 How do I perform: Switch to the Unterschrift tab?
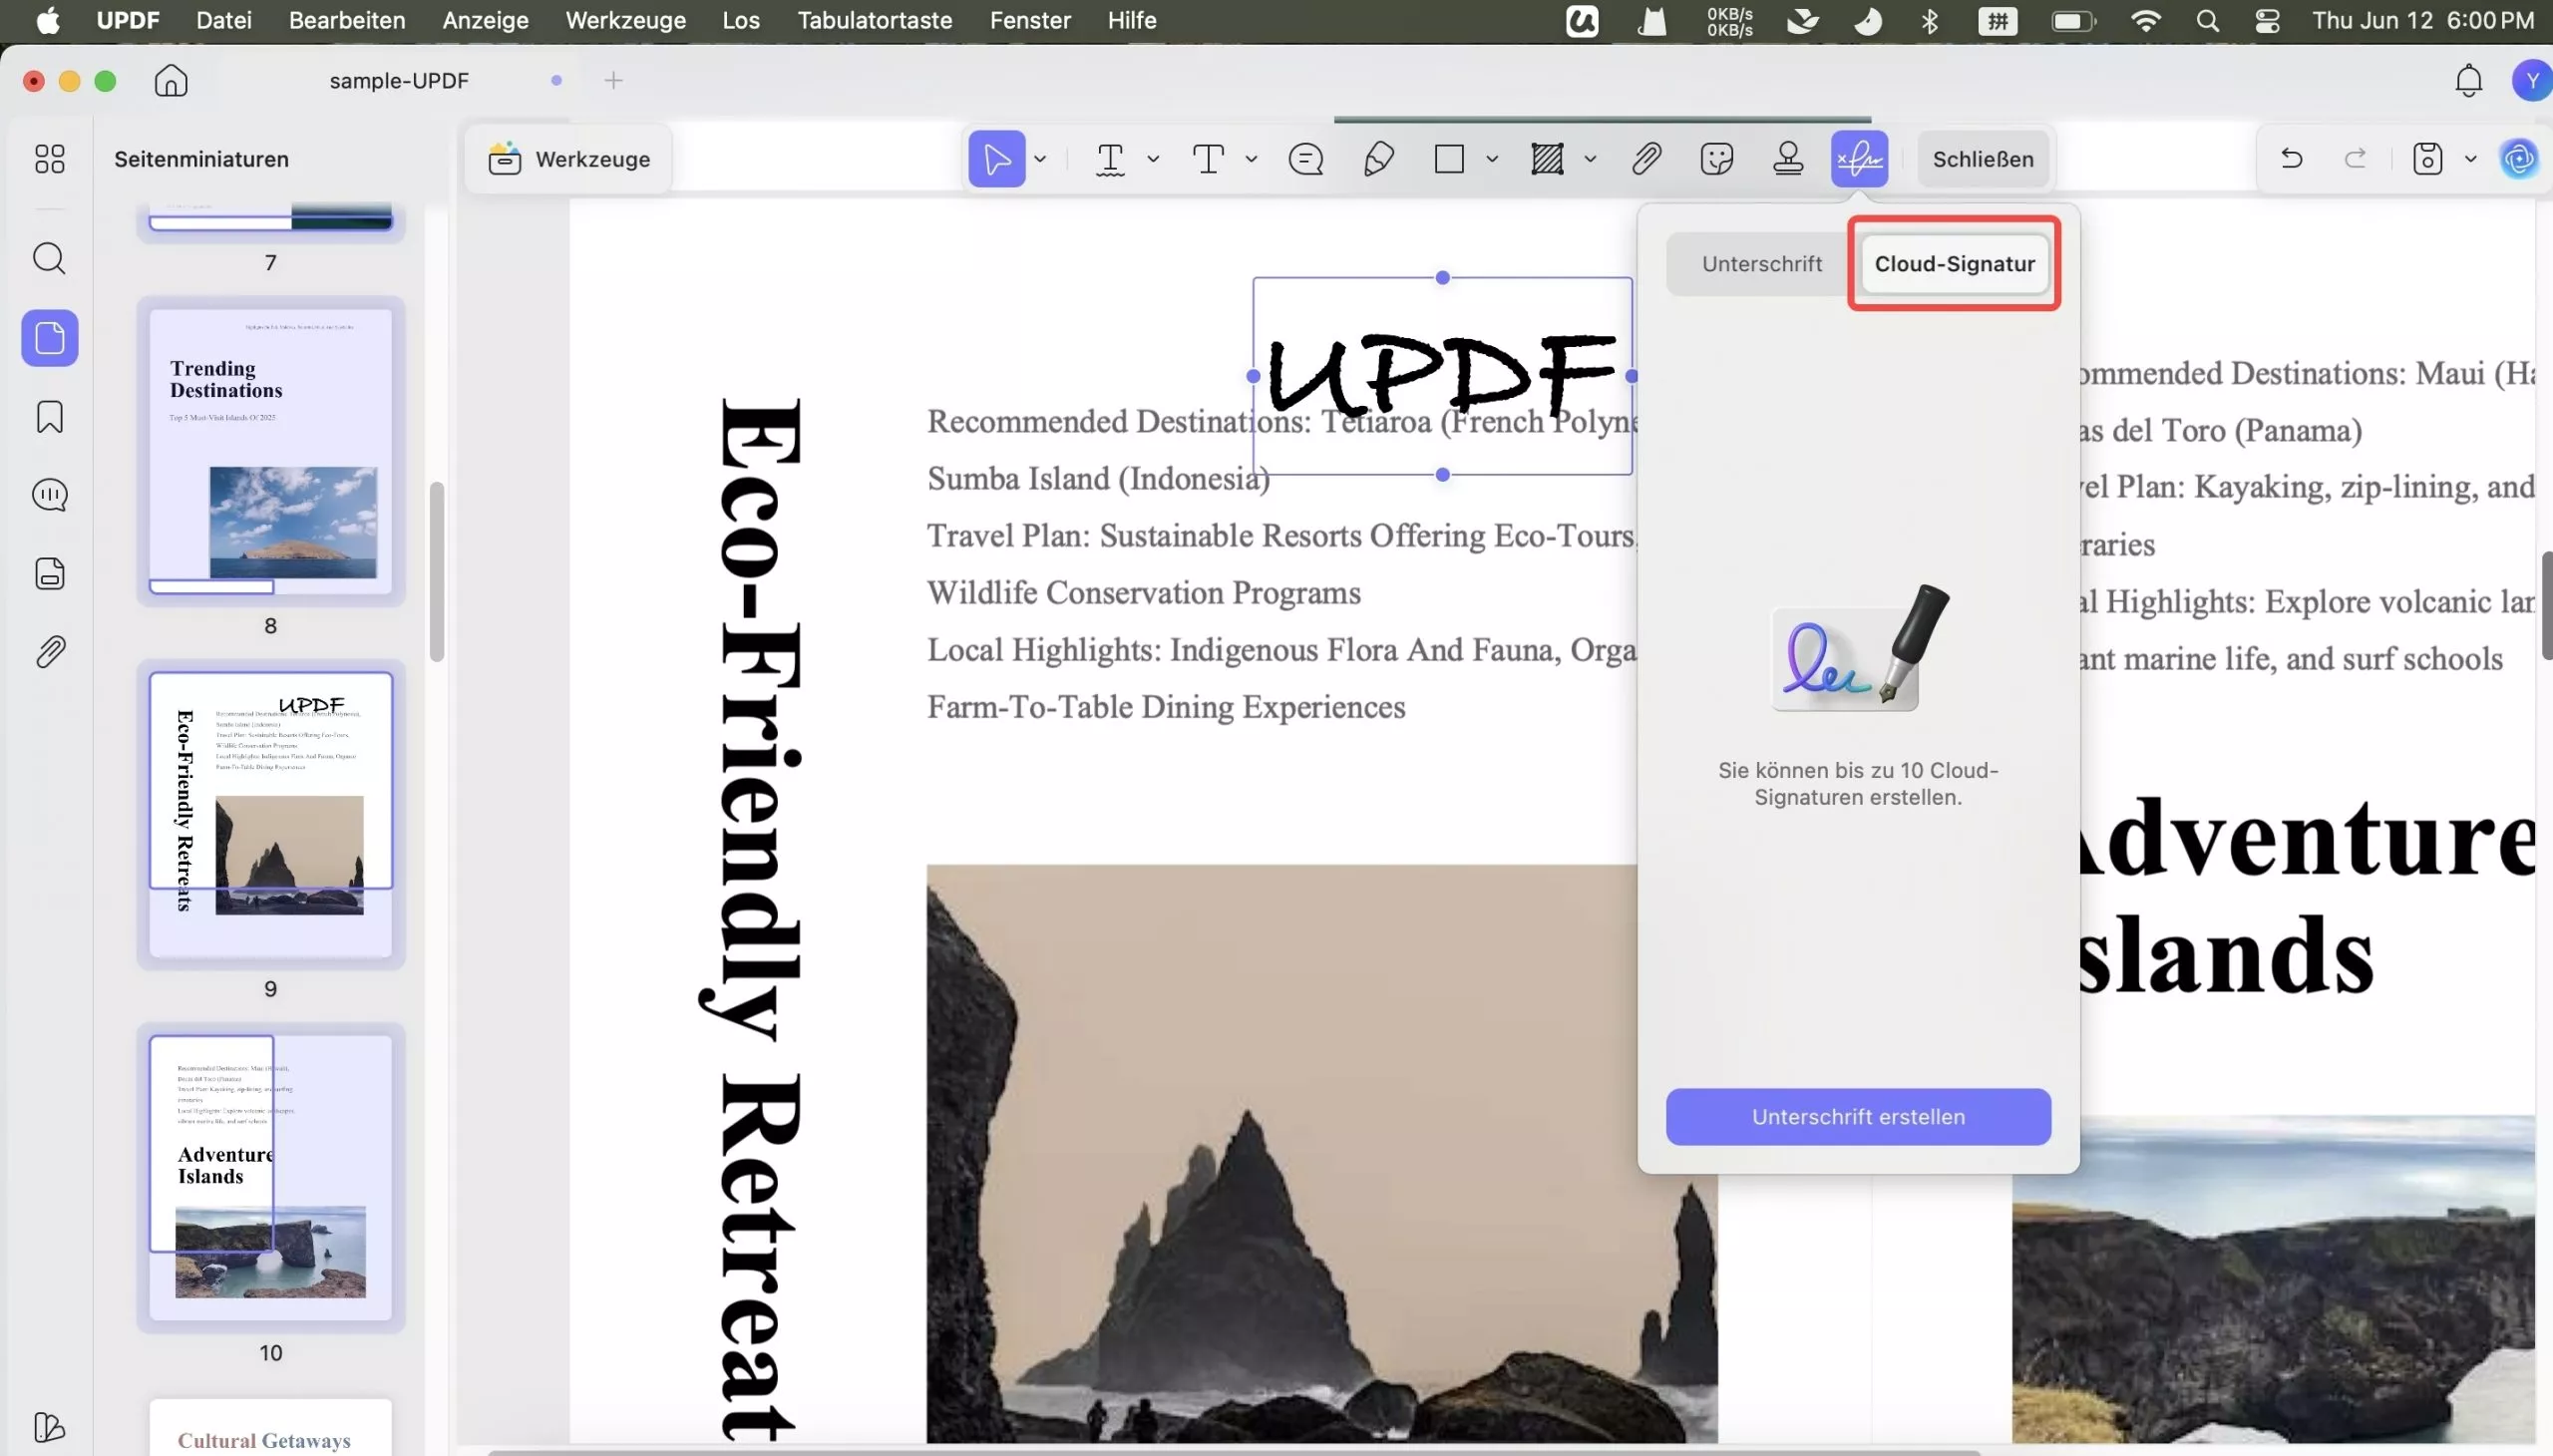tap(1761, 264)
